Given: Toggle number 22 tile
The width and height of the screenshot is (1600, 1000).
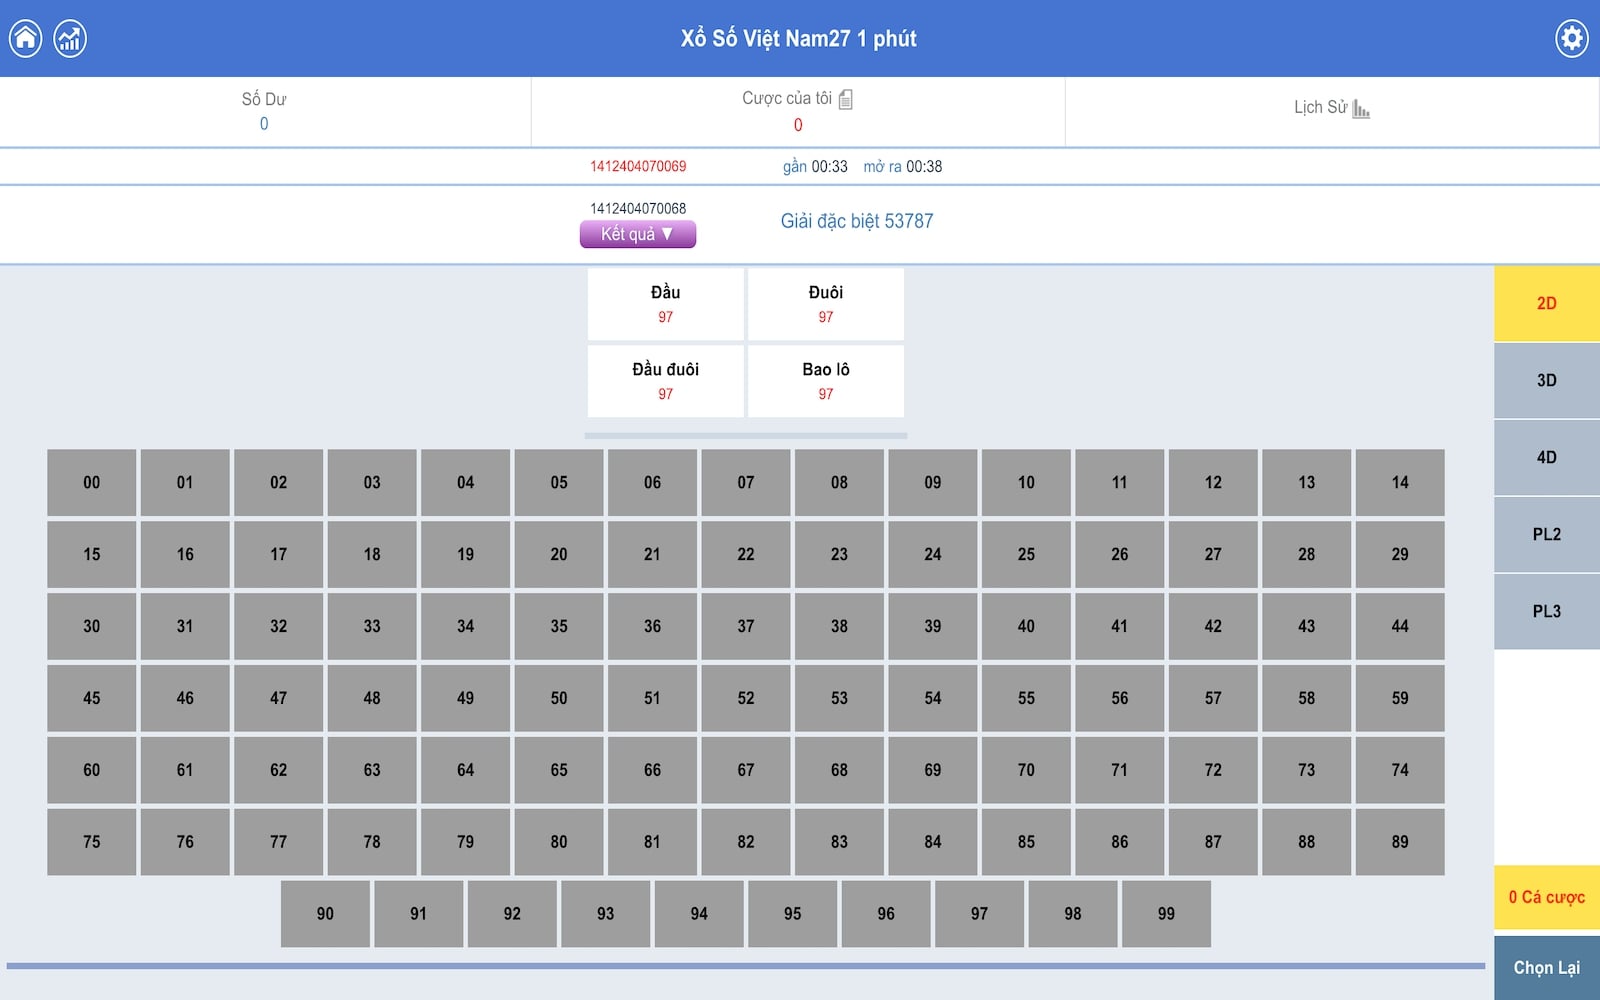Looking at the screenshot, I should (746, 555).
